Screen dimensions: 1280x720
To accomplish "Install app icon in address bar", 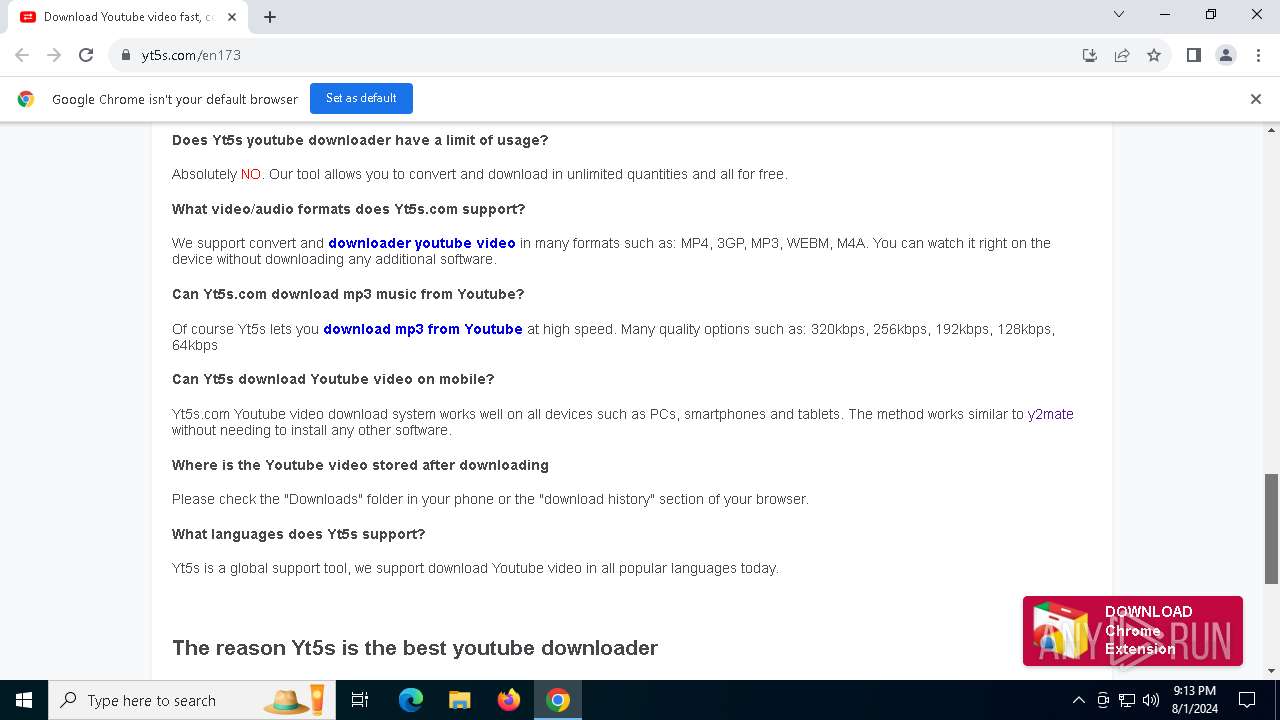I will [x=1090, y=55].
